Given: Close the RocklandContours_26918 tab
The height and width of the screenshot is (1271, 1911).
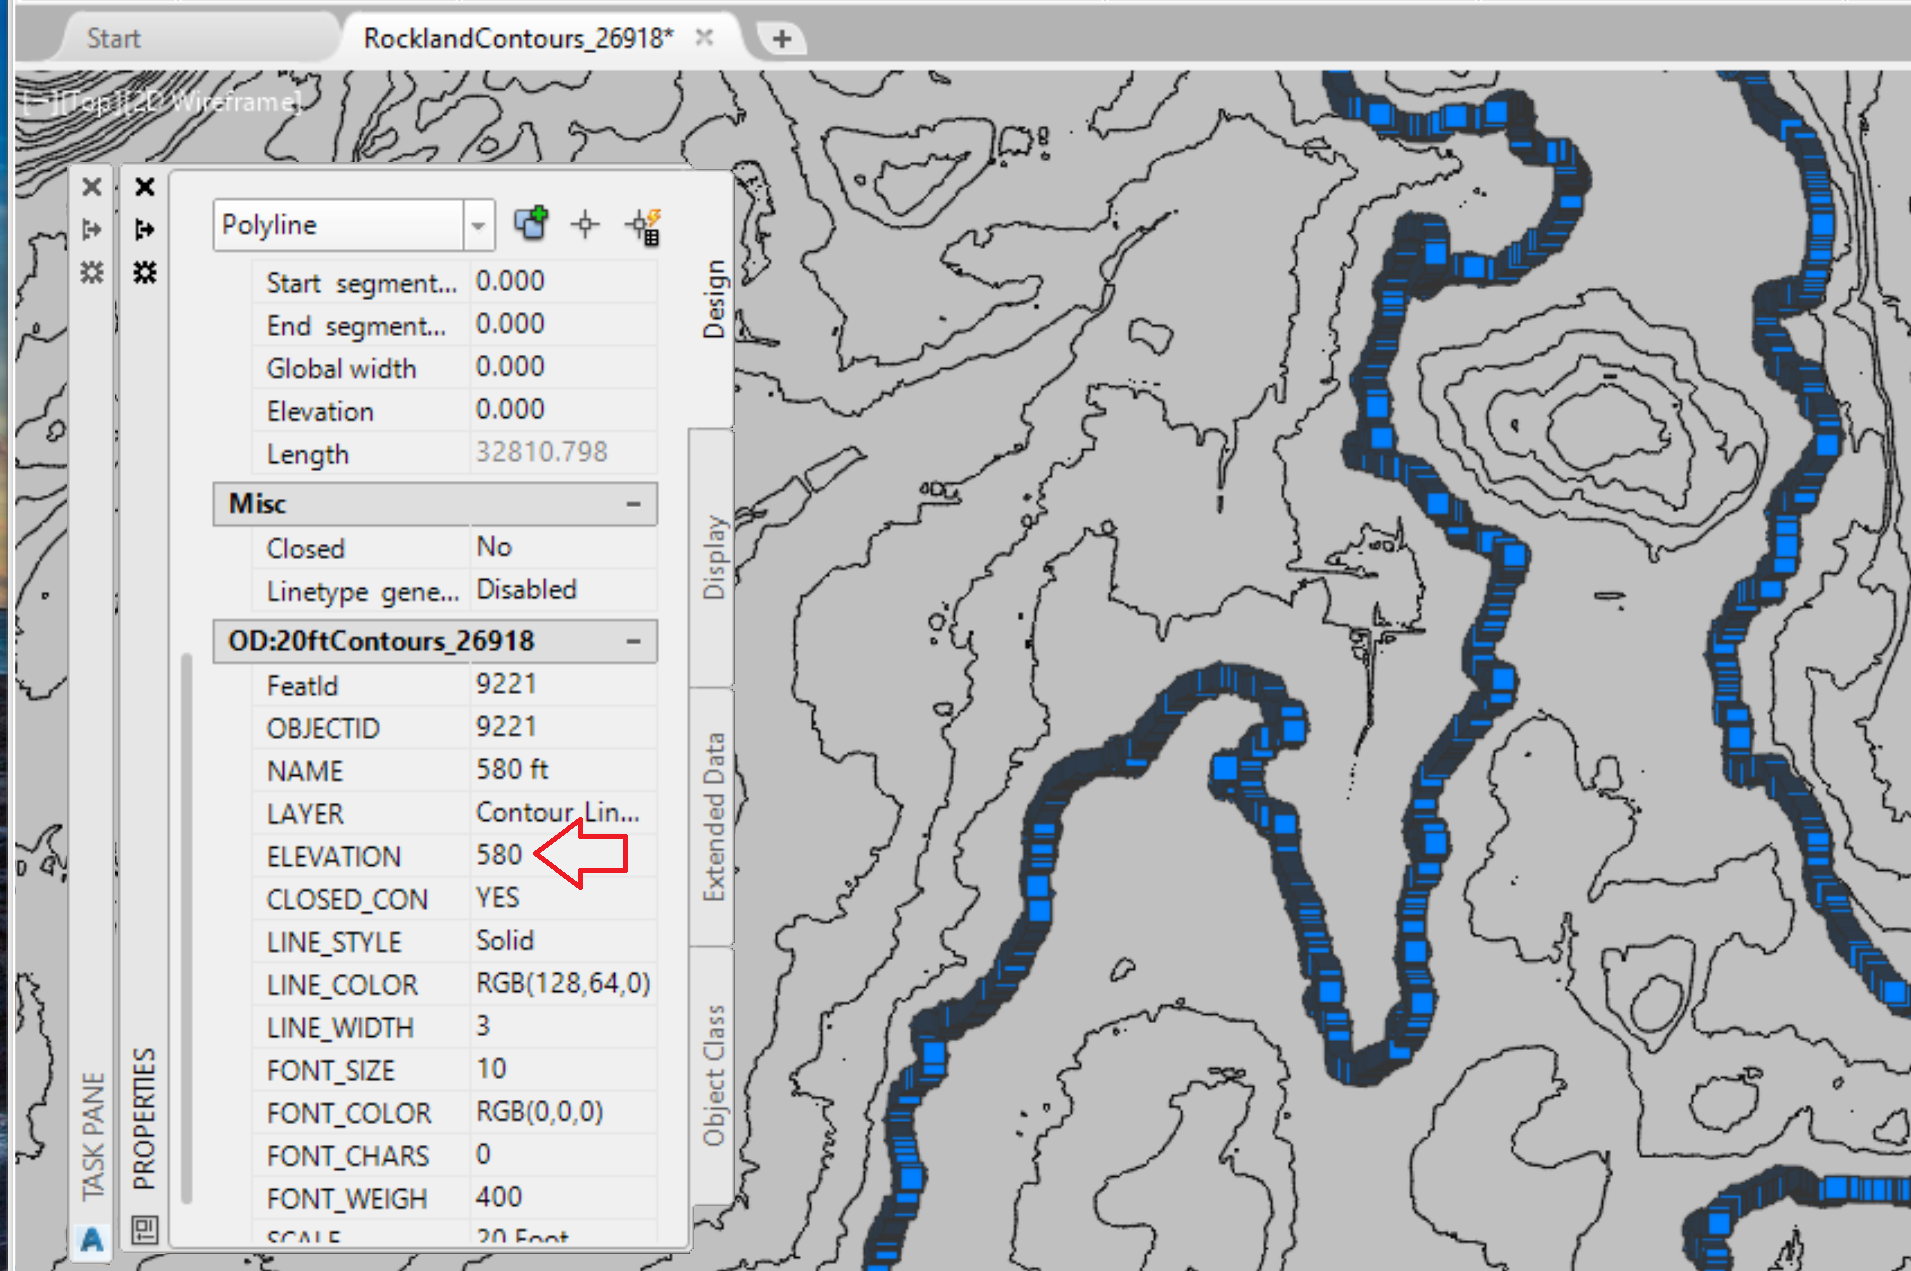Looking at the screenshot, I should tap(704, 37).
